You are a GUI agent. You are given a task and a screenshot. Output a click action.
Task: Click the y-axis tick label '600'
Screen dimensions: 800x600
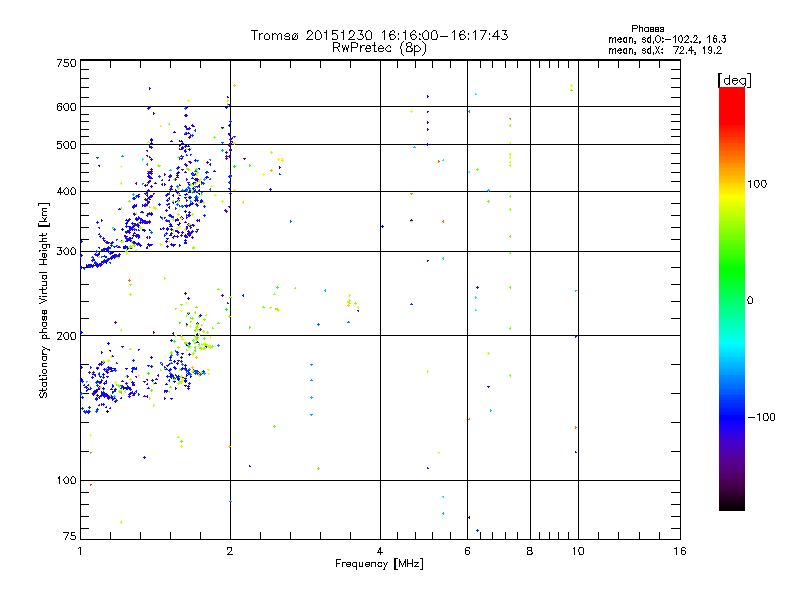point(66,107)
